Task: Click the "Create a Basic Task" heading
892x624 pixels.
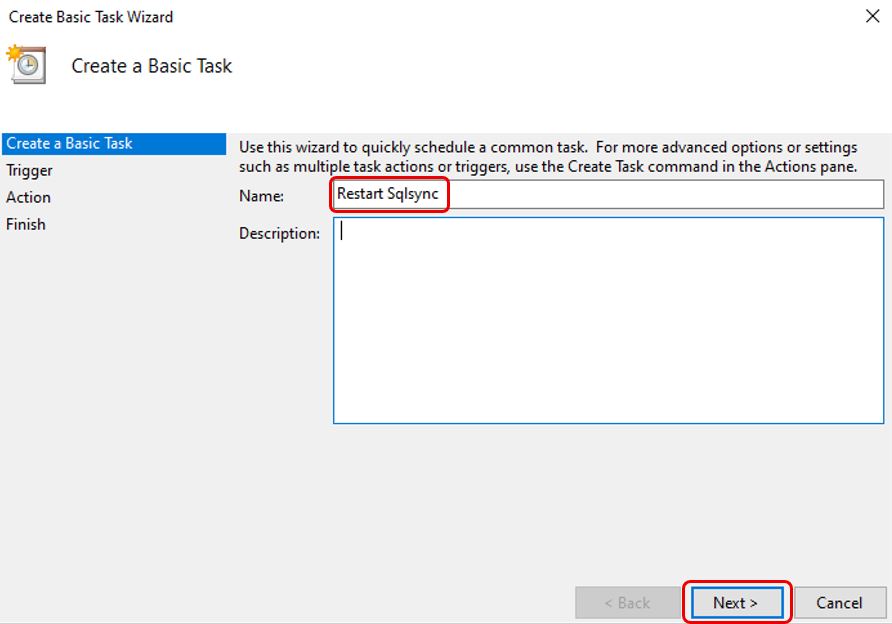Action: pos(150,66)
